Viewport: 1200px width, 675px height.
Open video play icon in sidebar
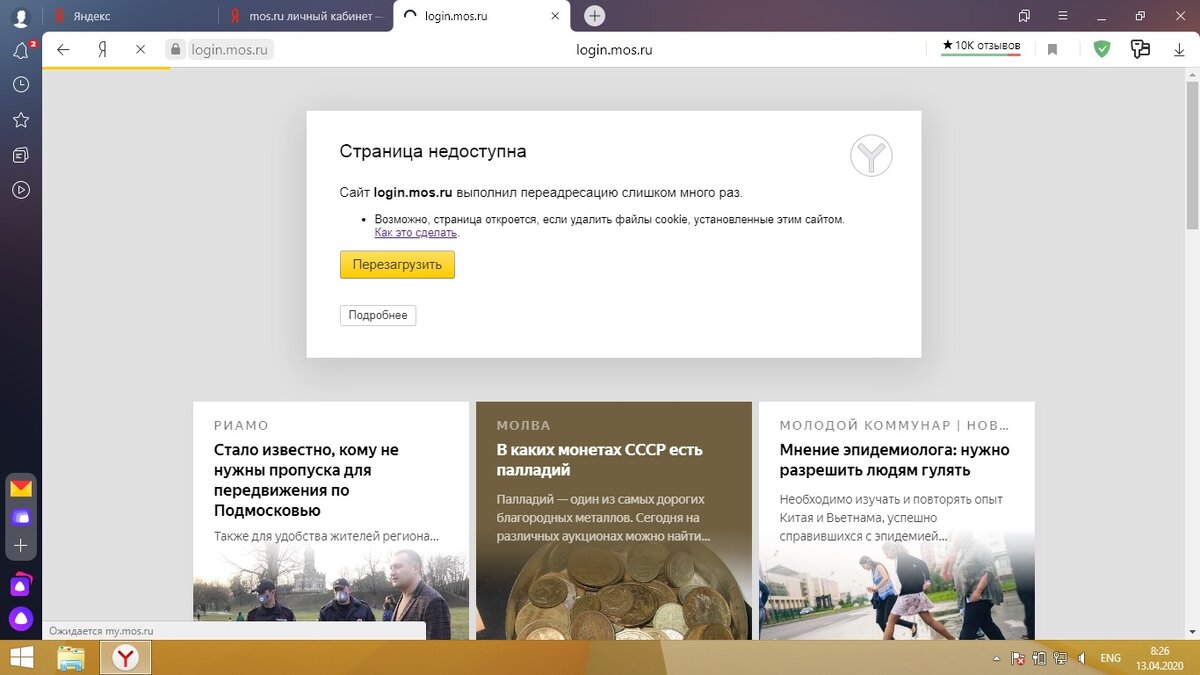coord(20,189)
